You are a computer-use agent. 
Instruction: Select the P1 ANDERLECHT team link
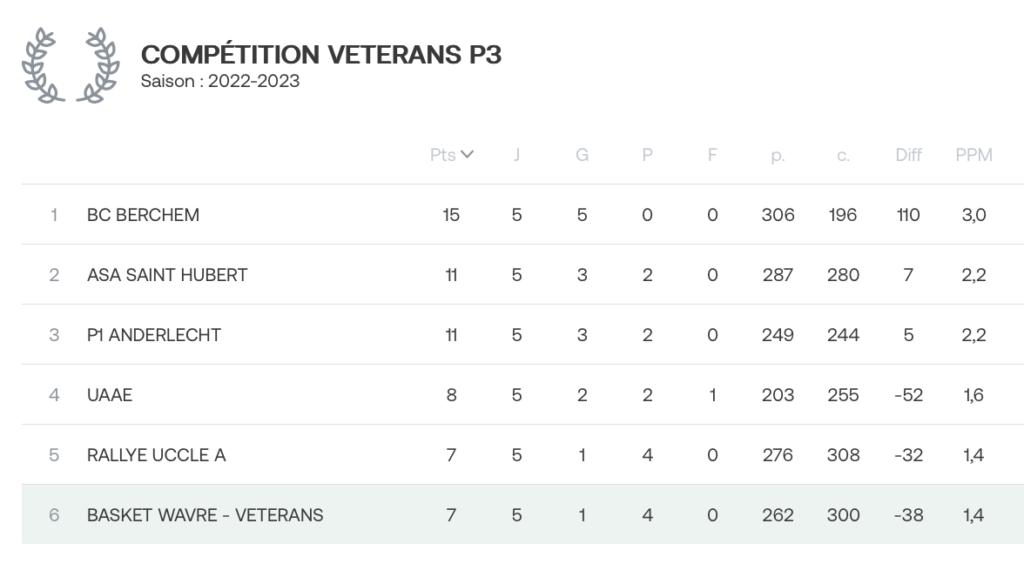click(x=154, y=335)
